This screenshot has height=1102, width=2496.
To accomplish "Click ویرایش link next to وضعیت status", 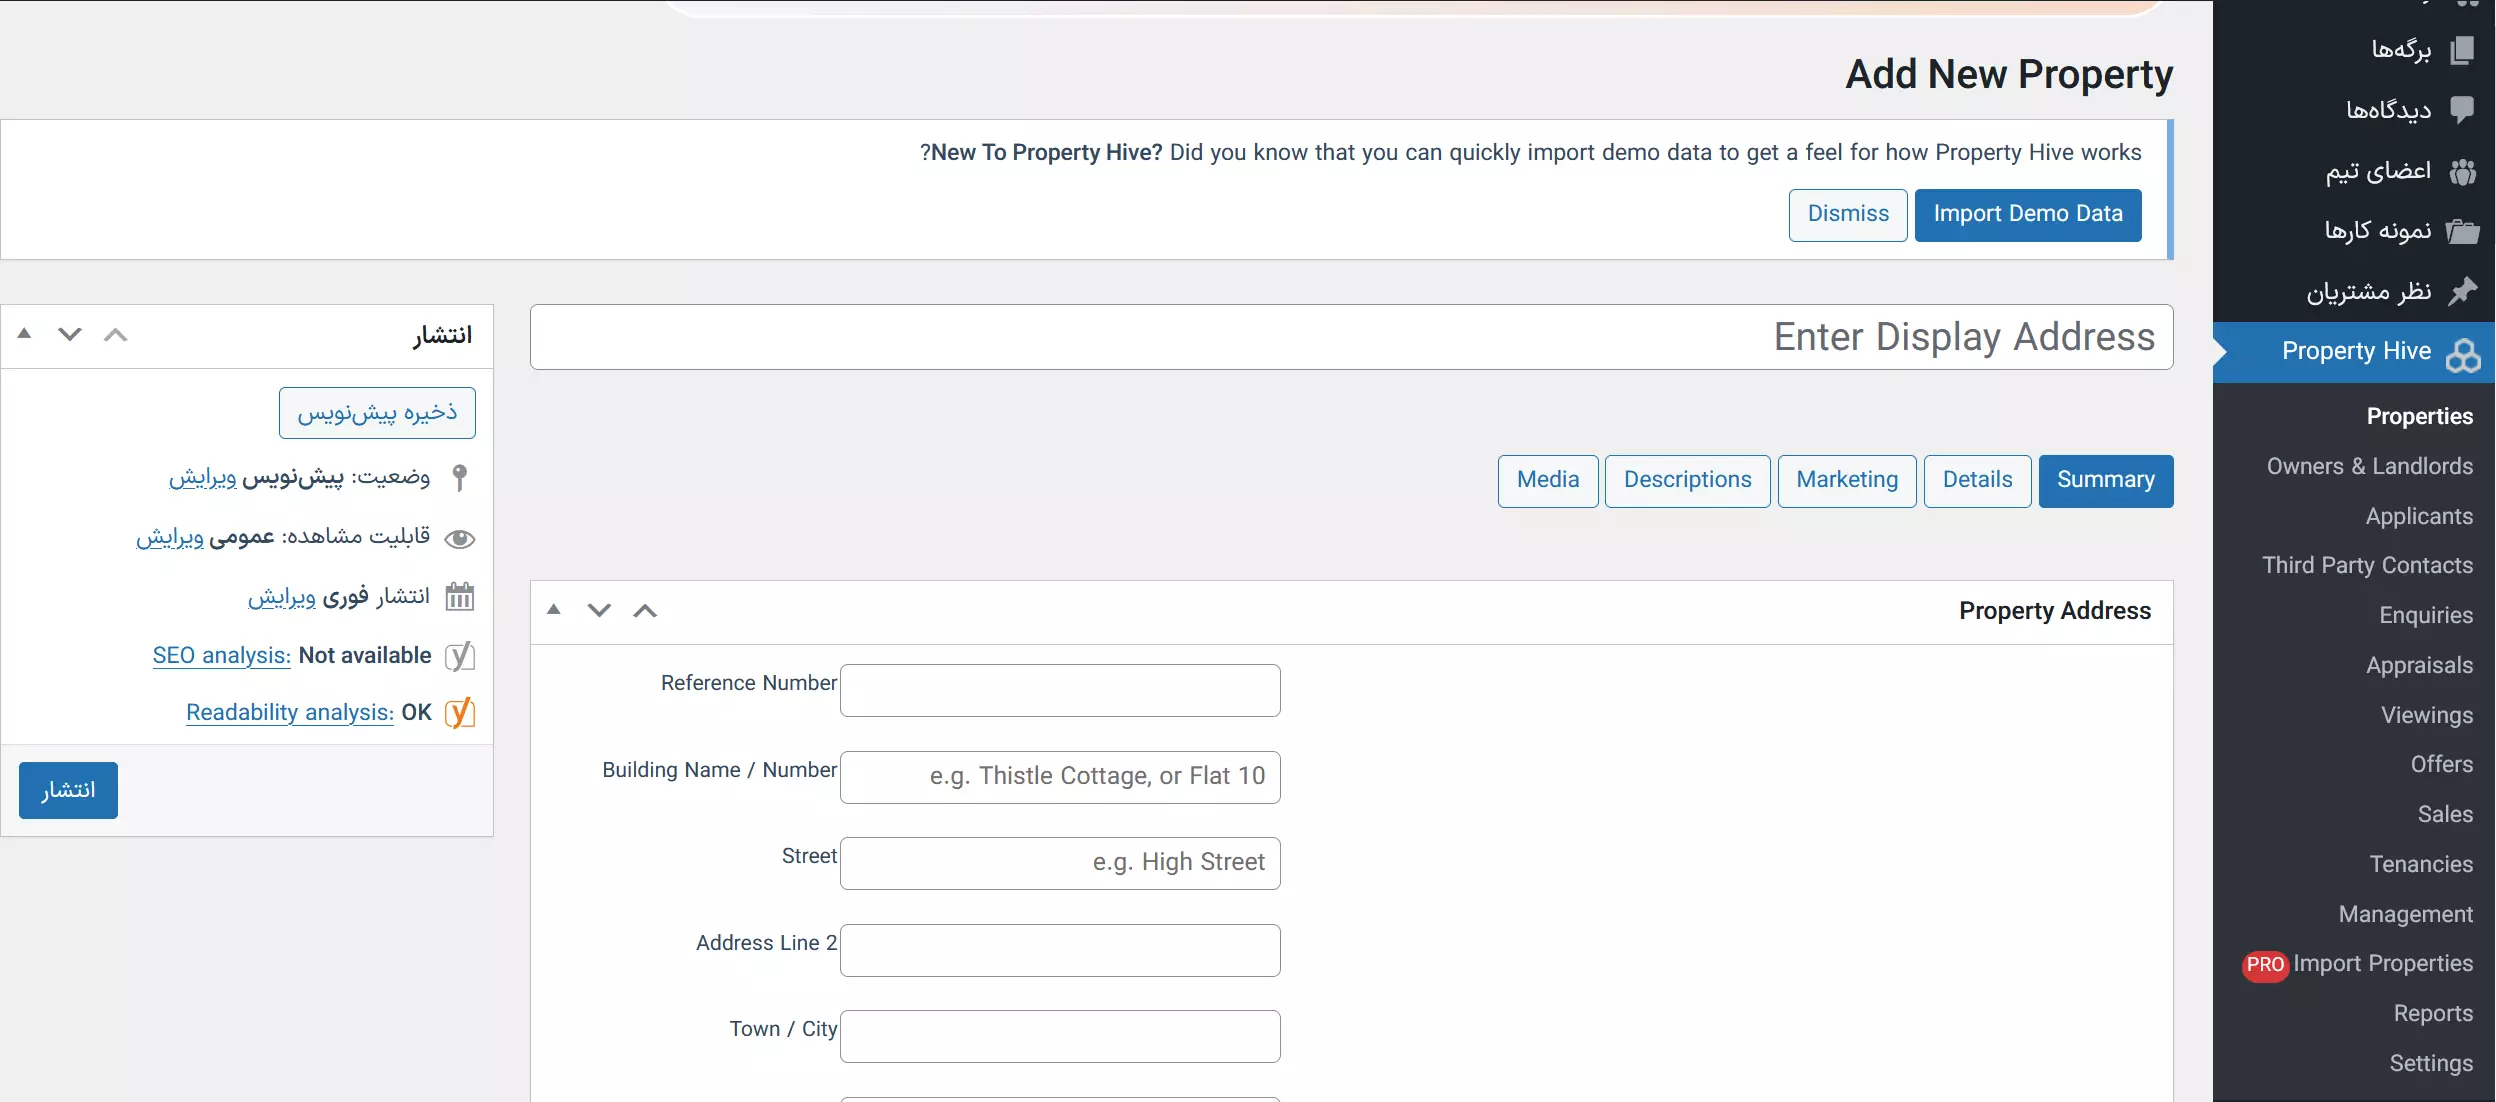I will 202,478.
